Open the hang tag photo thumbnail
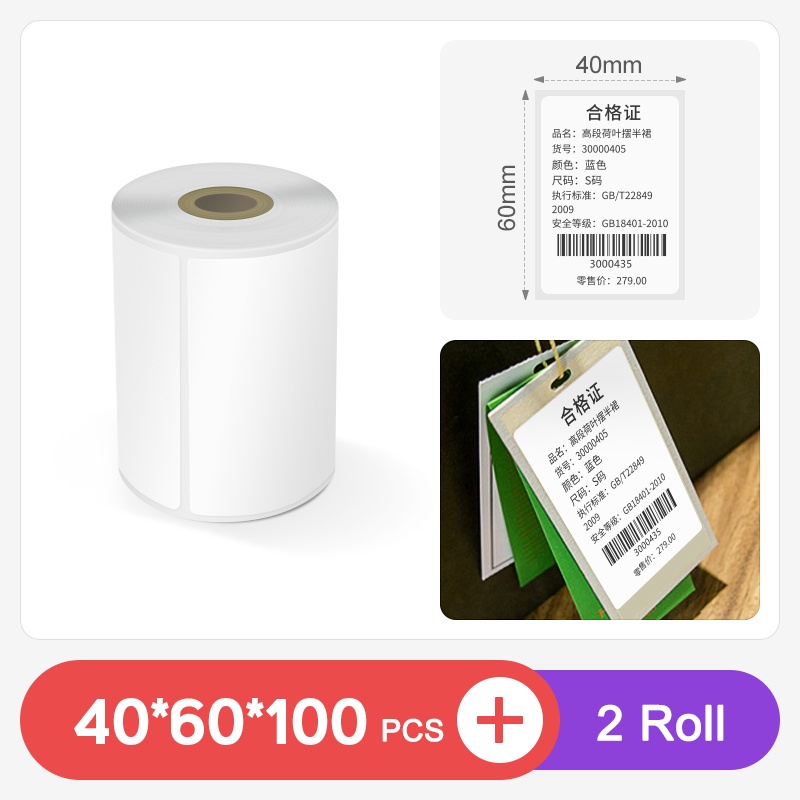Image resolution: width=800 pixels, height=800 pixels. (x=599, y=480)
